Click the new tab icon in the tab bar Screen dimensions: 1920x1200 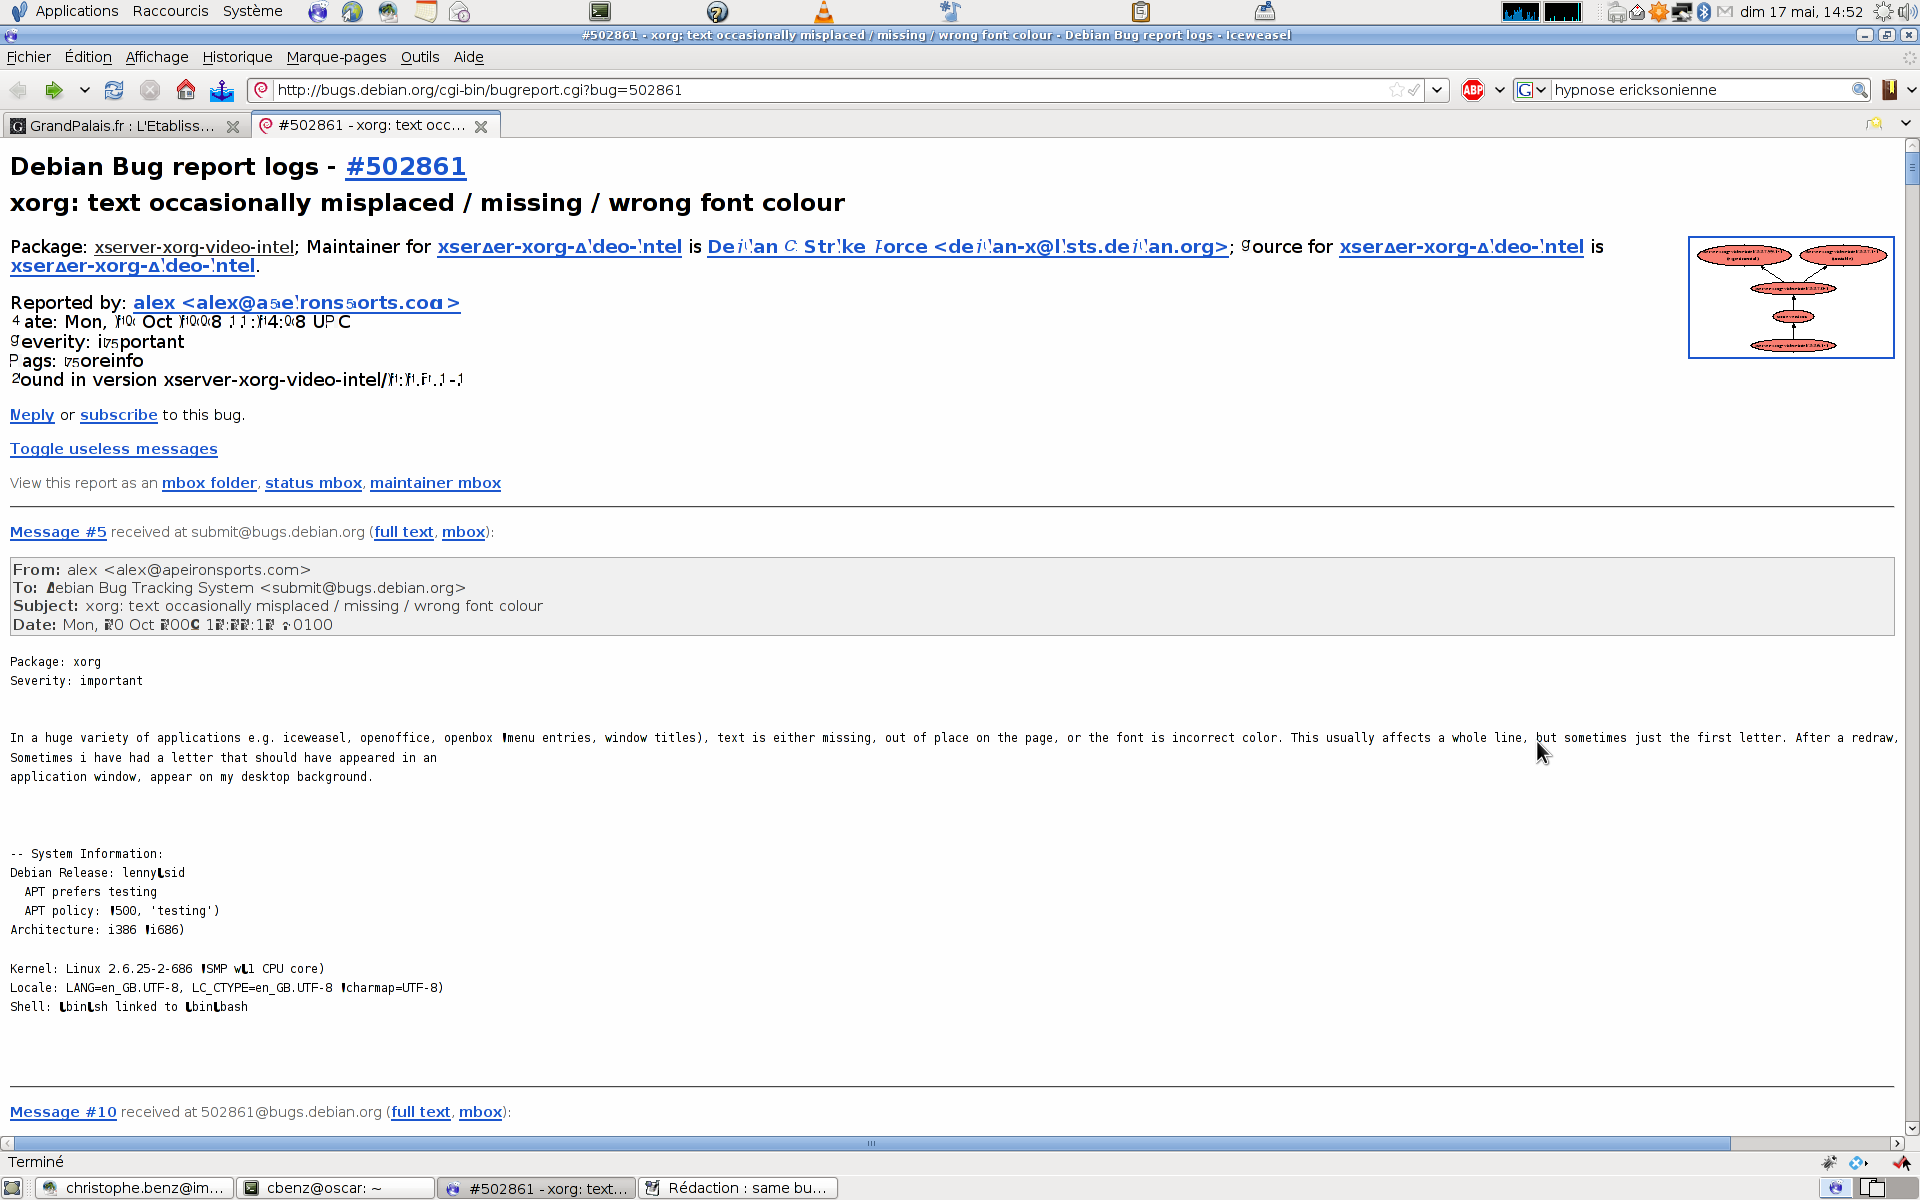tap(1873, 124)
